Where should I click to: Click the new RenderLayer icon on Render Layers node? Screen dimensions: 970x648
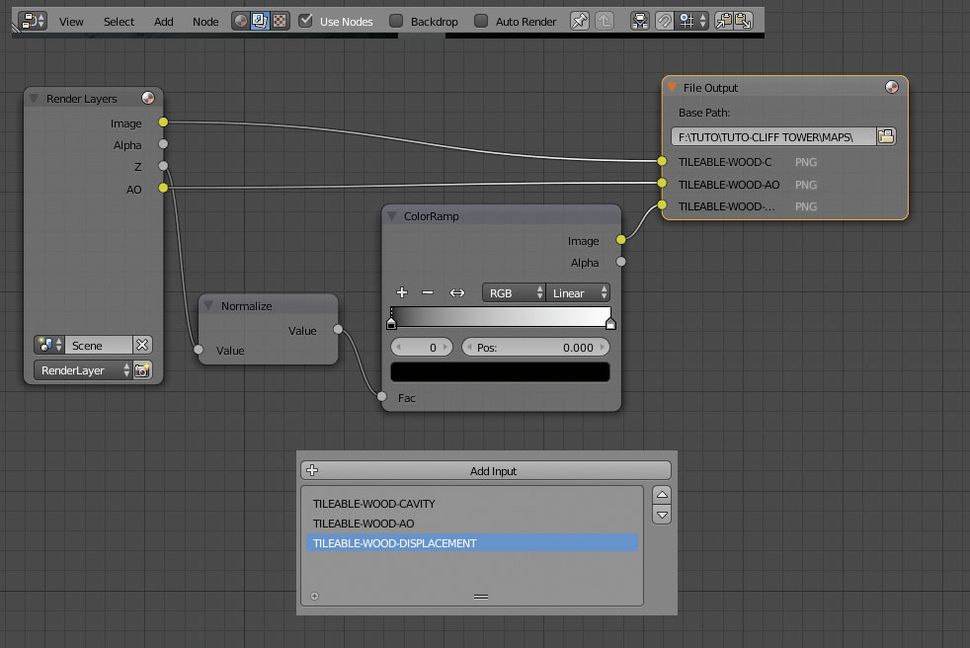142,370
